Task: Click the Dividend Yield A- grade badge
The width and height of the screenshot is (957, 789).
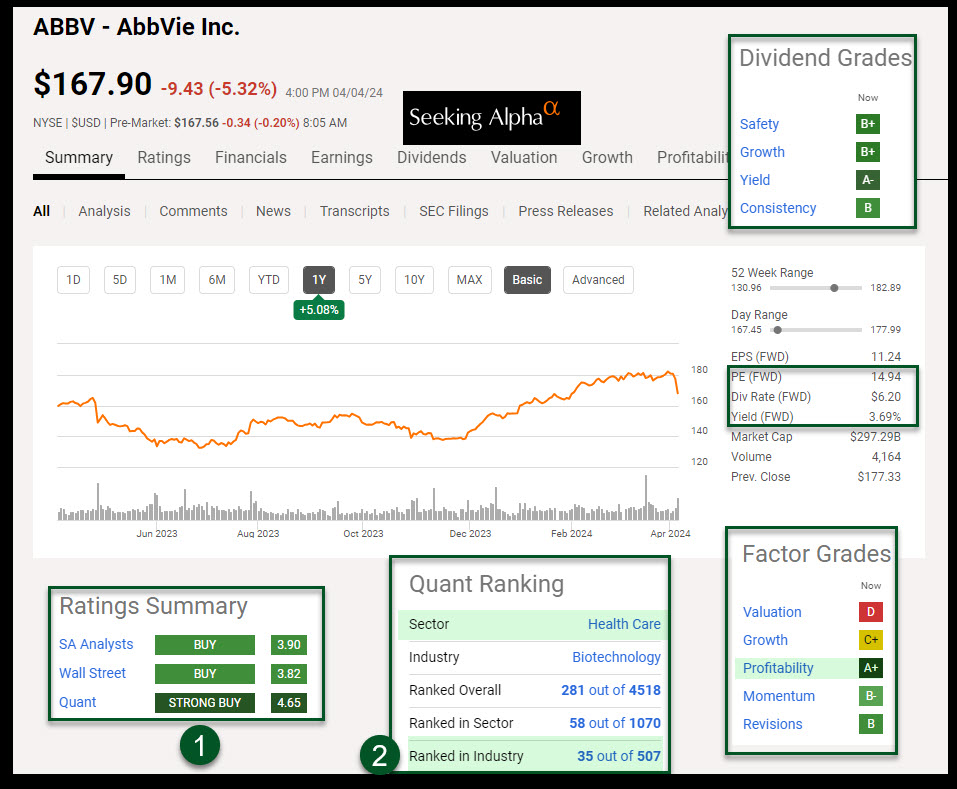Action: (x=867, y=180)
